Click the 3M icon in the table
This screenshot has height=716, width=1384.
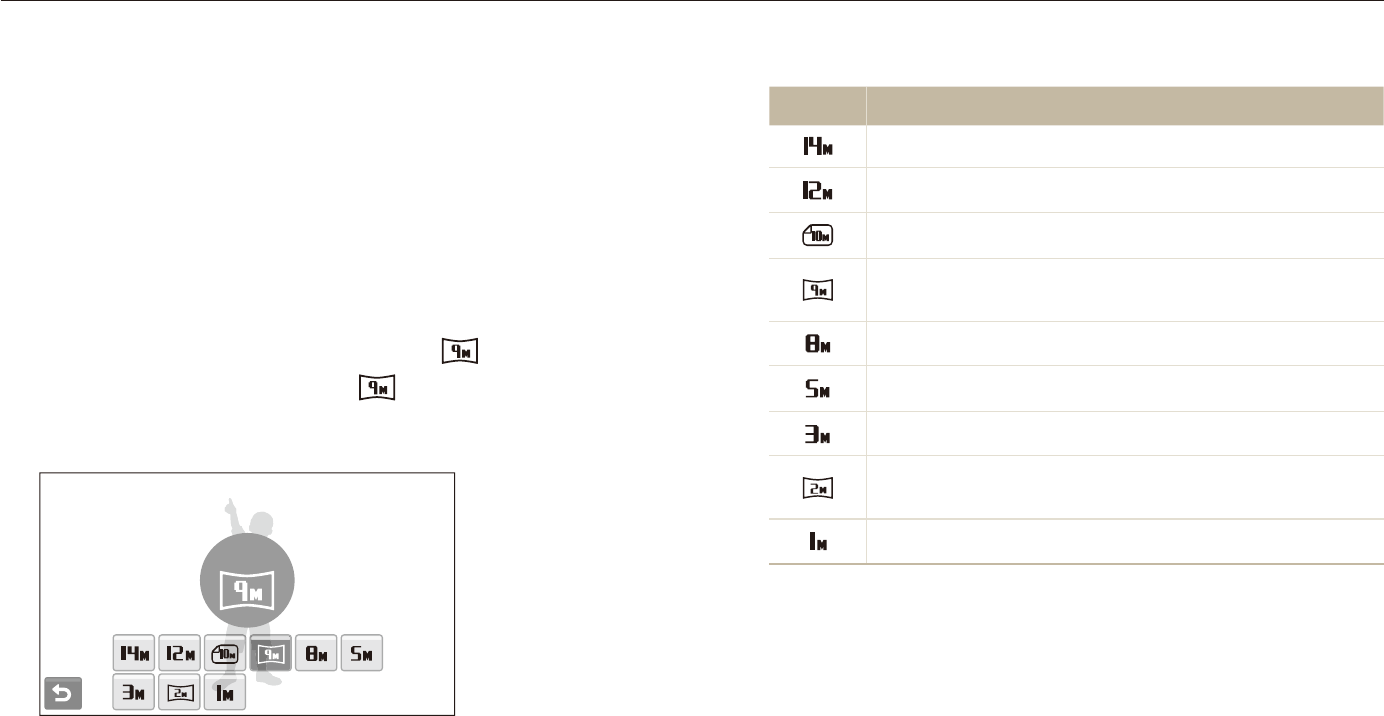coord(817,434)
